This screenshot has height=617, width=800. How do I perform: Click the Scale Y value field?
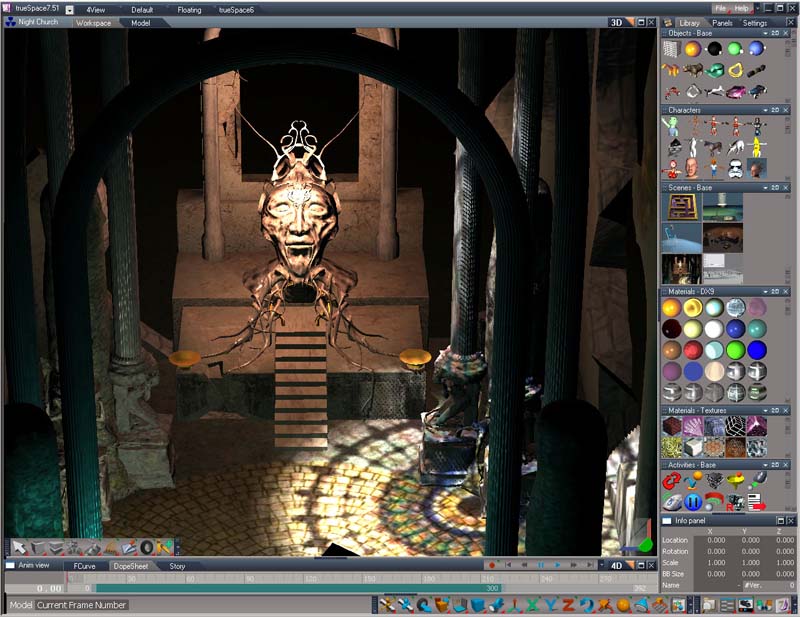pyautogui.click(x=750, y=562)
